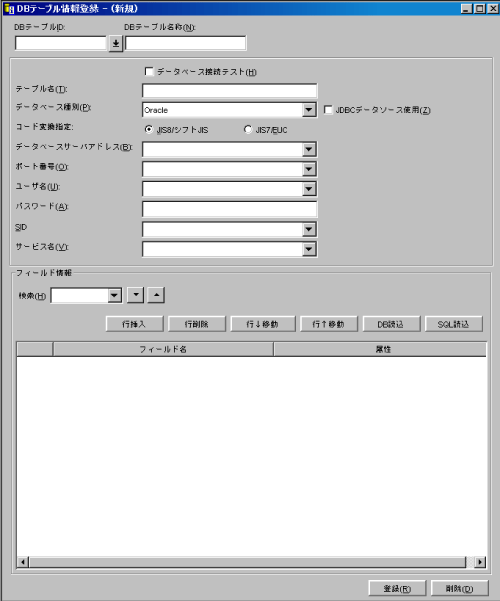Click the 行挿入 button
The height and width of the screenshot is (601, 500).
(135, 324)
